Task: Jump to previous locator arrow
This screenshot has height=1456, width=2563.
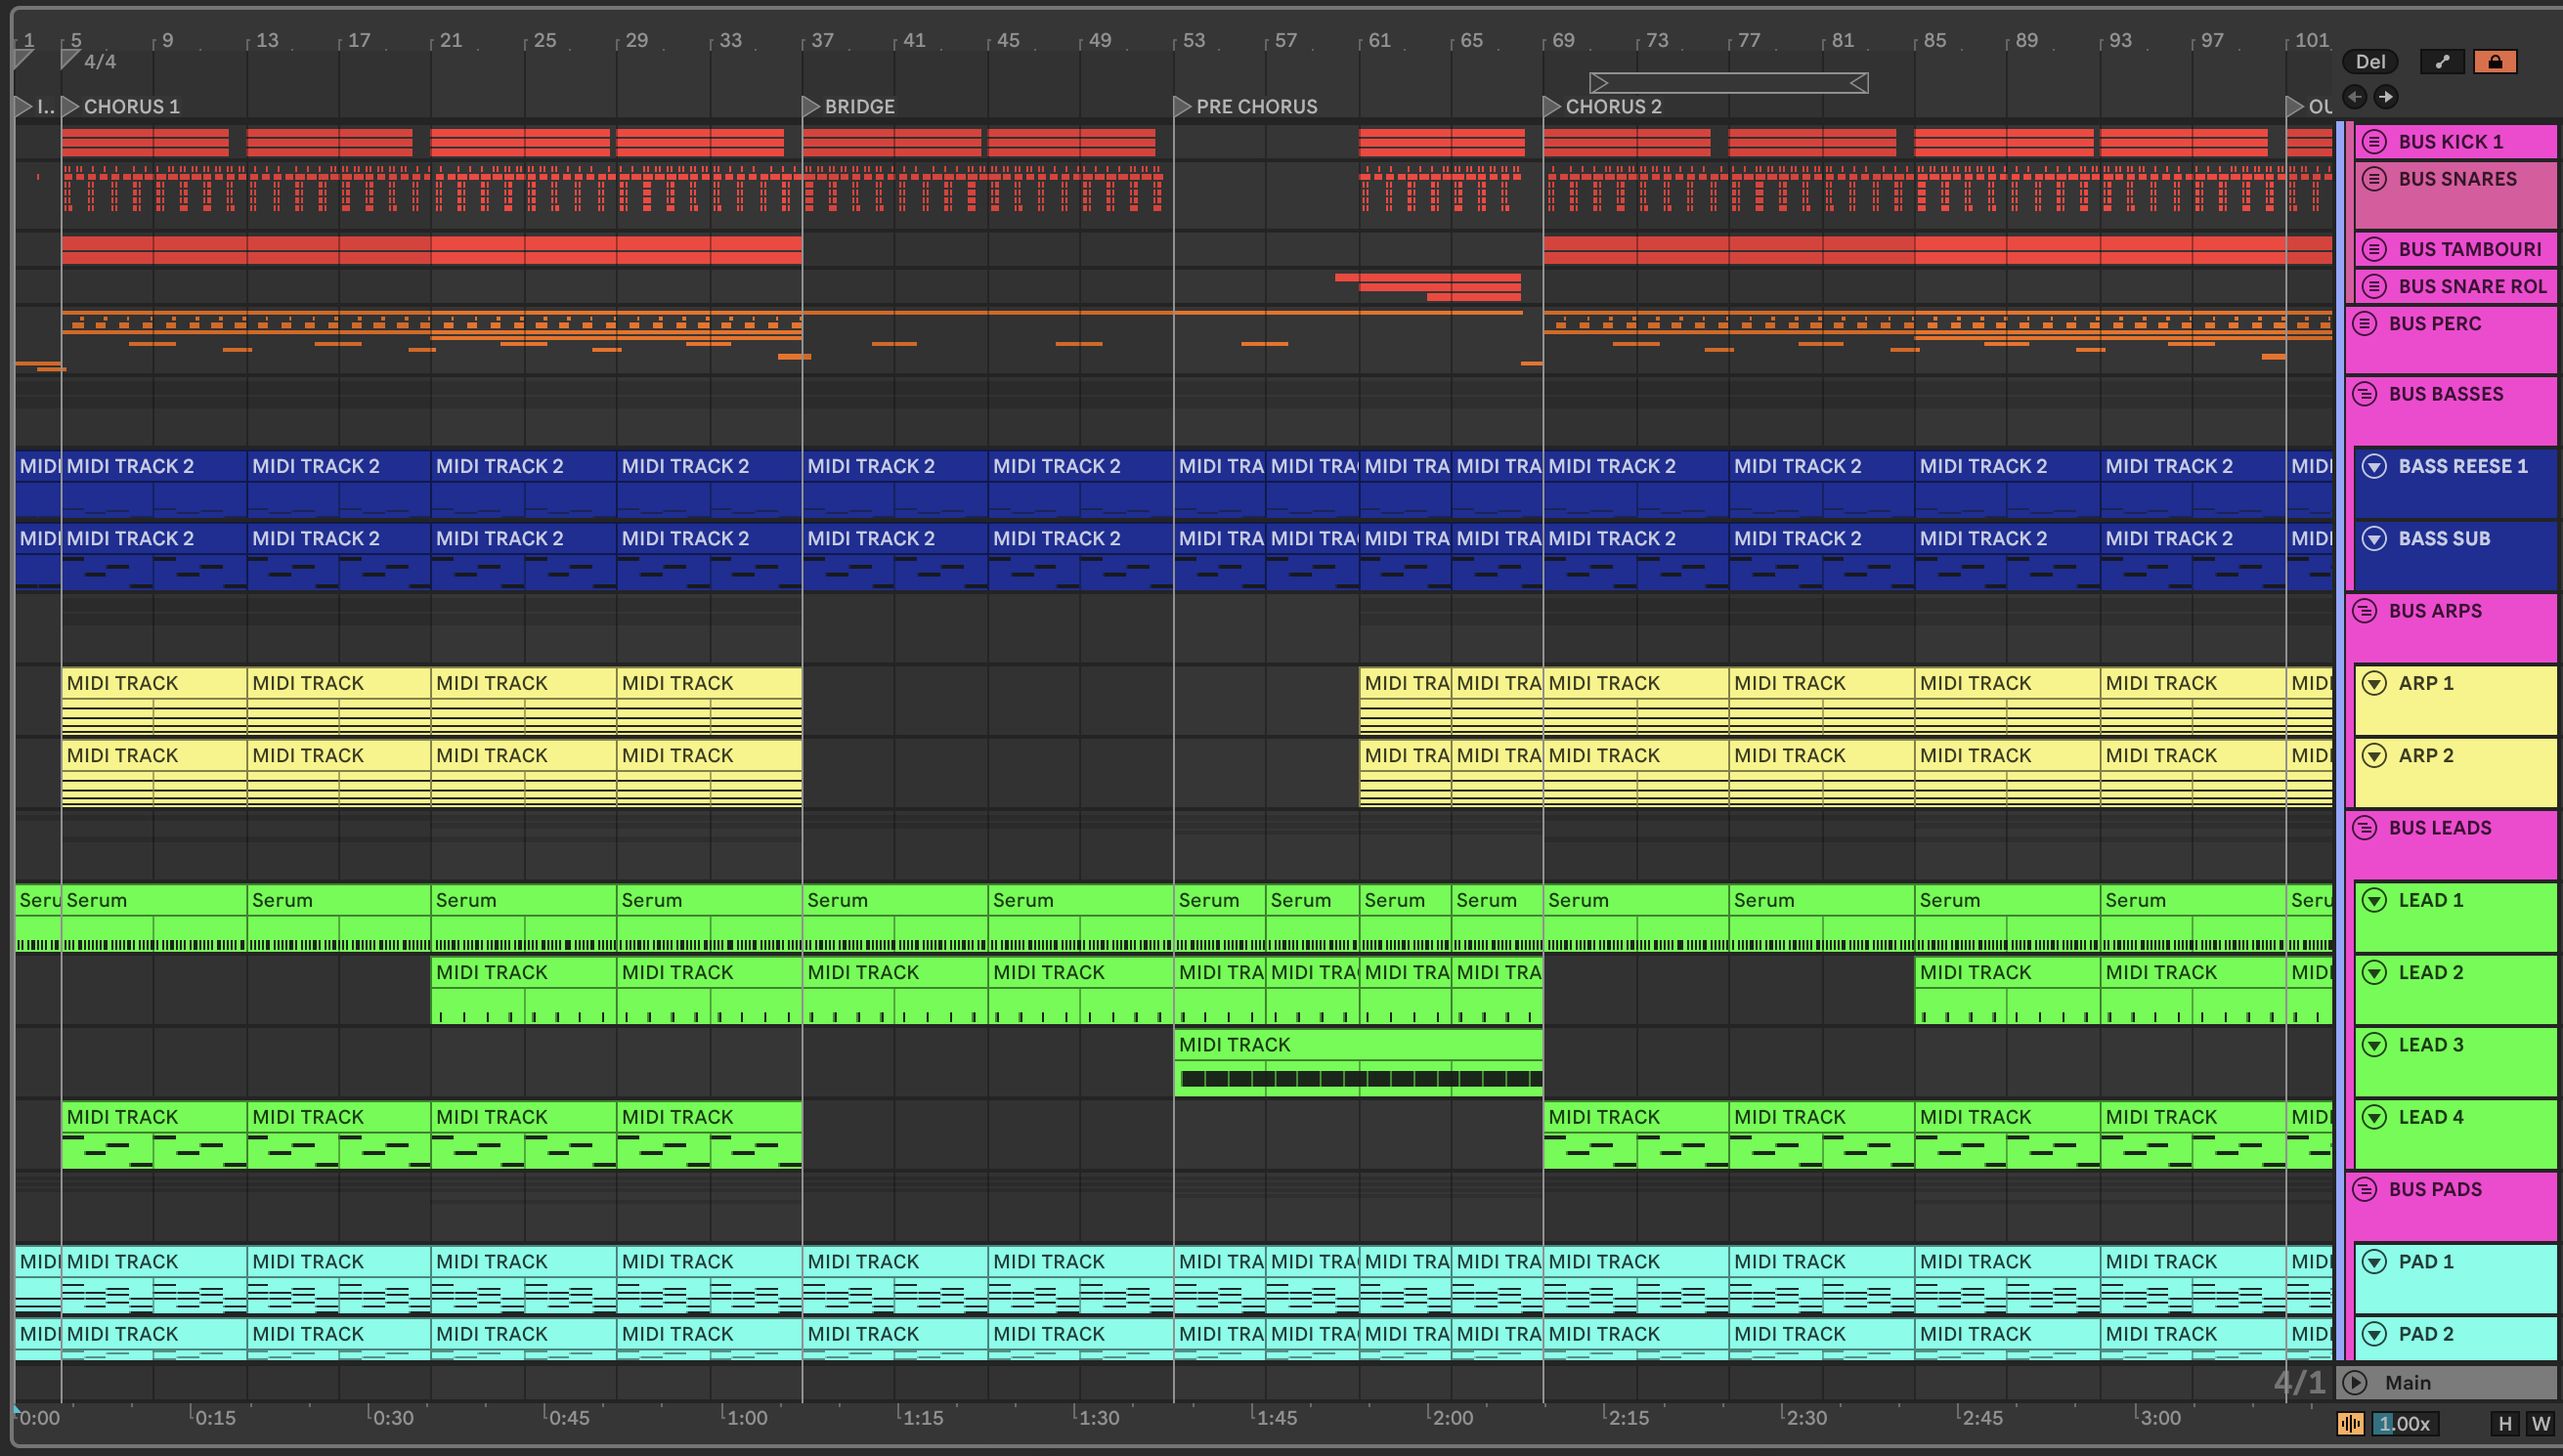Action: pos(2355,97)
